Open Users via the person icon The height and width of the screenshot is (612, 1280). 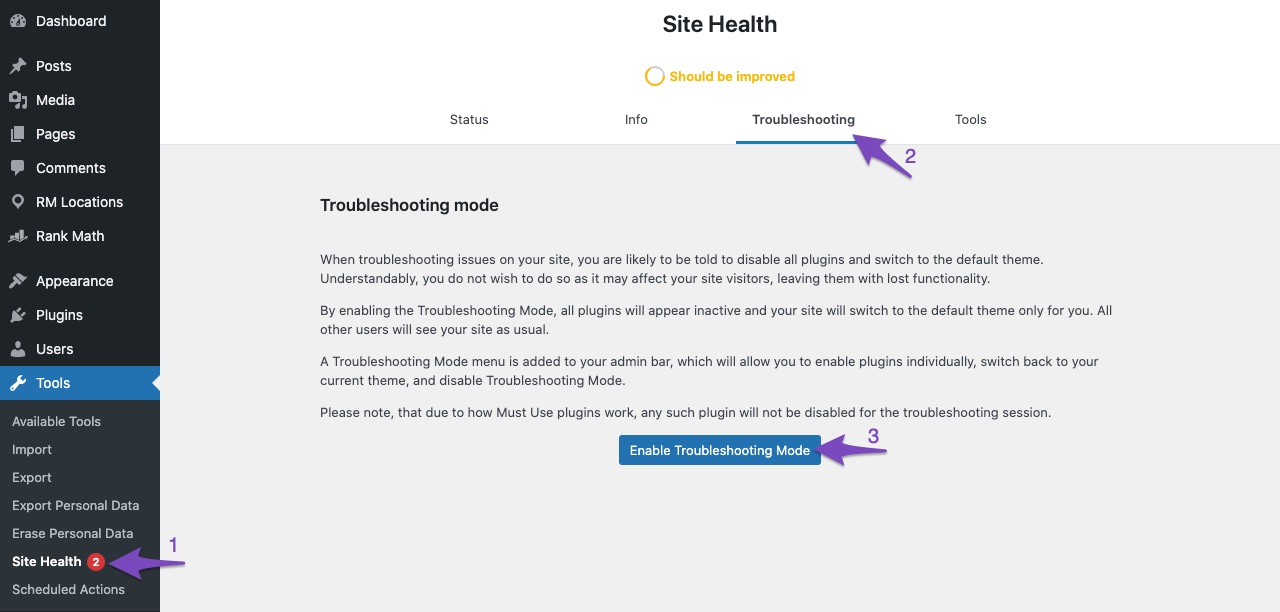(x=17, y=349)
